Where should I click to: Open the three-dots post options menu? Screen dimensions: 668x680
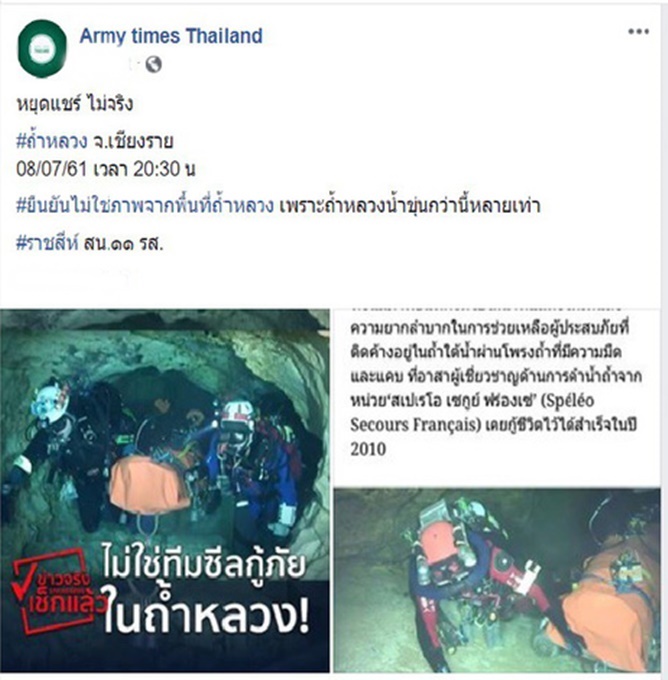[x=639, y=32]
